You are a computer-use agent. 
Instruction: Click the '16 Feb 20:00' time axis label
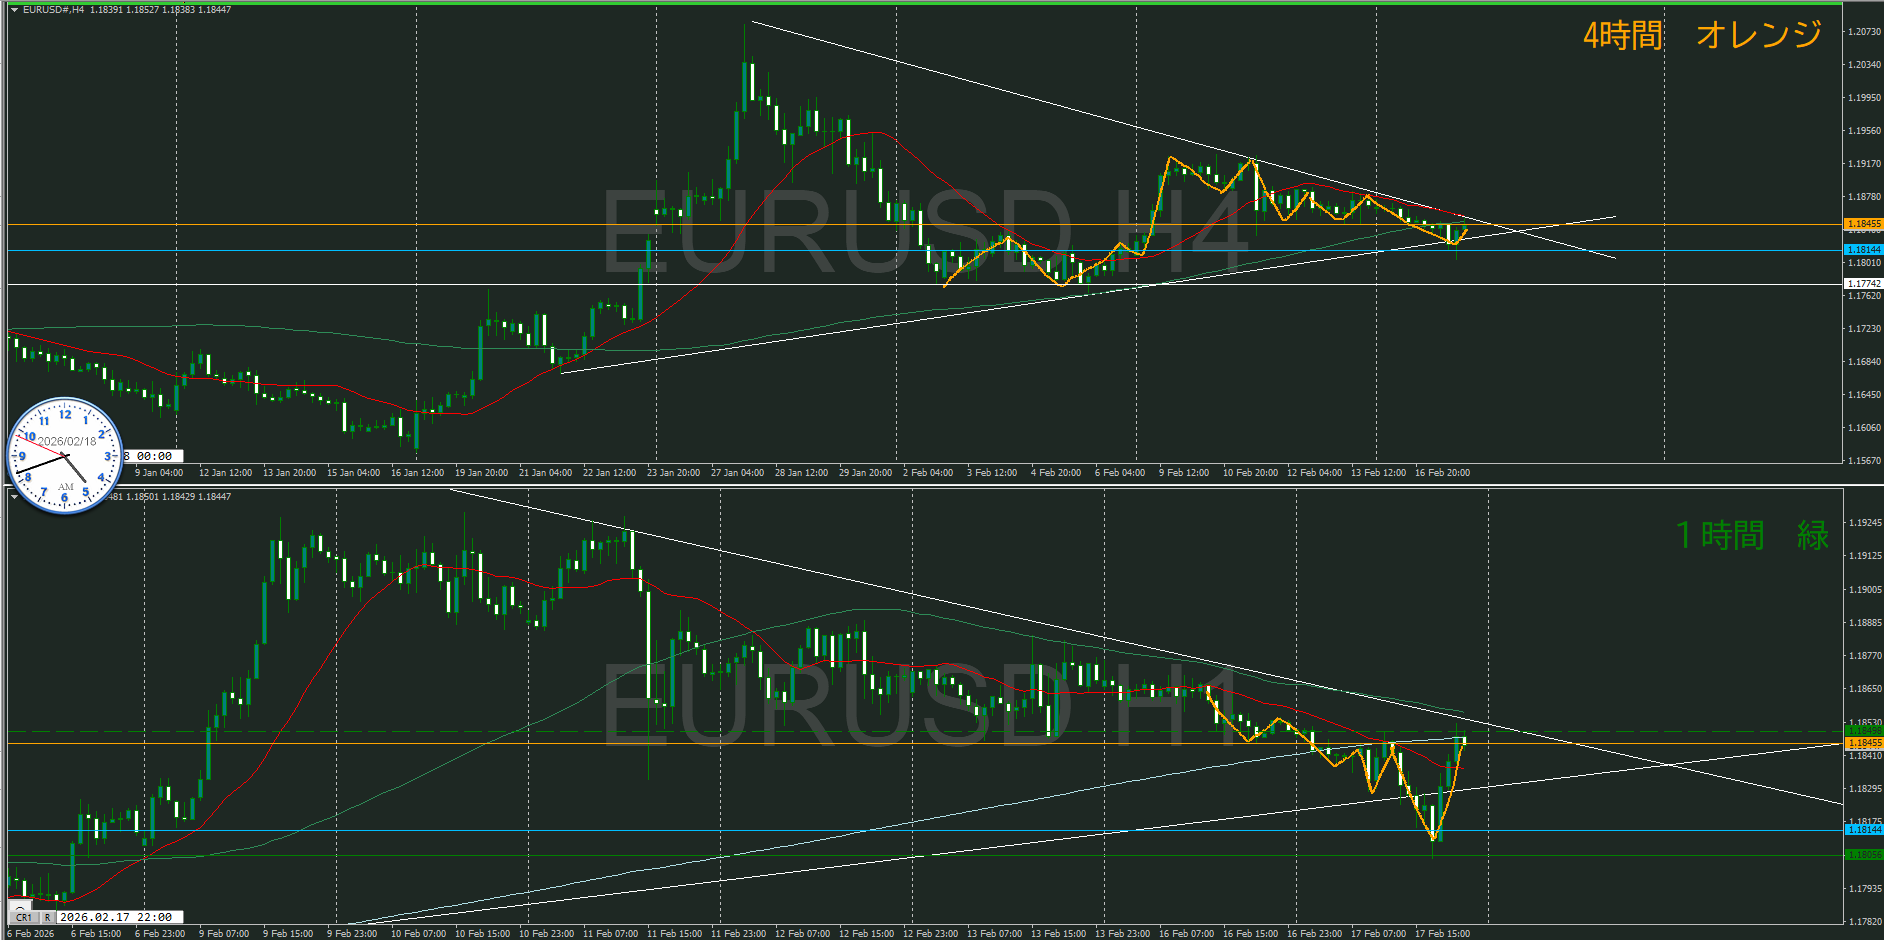pos(1442,473)
